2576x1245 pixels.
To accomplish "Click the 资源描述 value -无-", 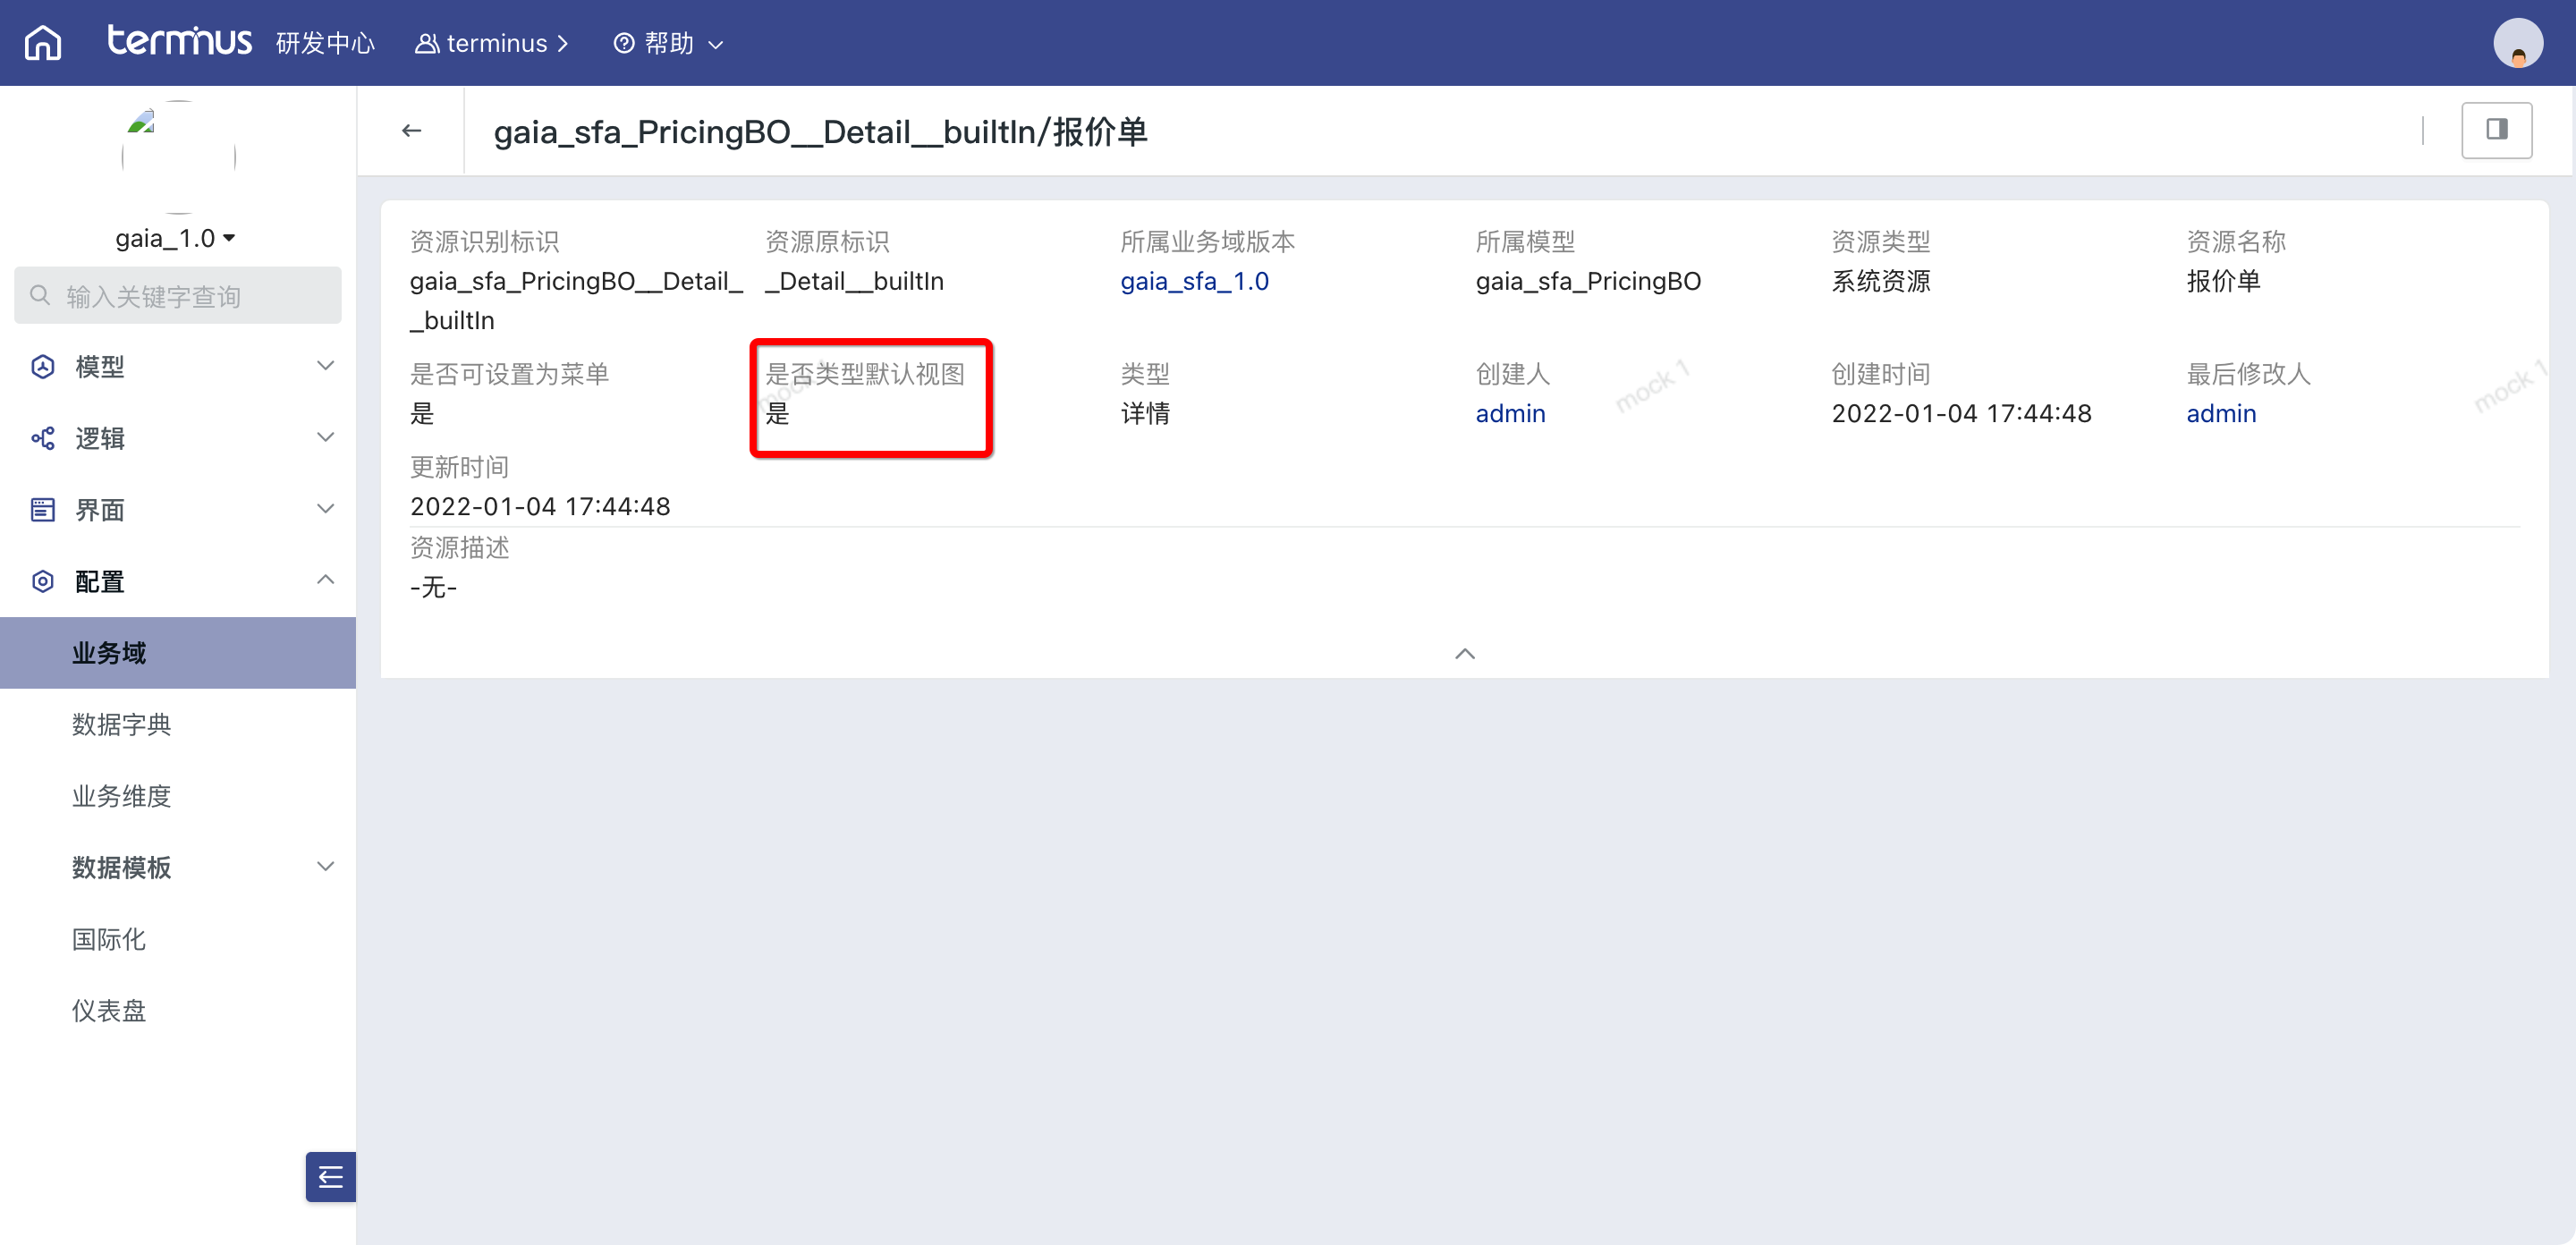I will pos(433,587).
